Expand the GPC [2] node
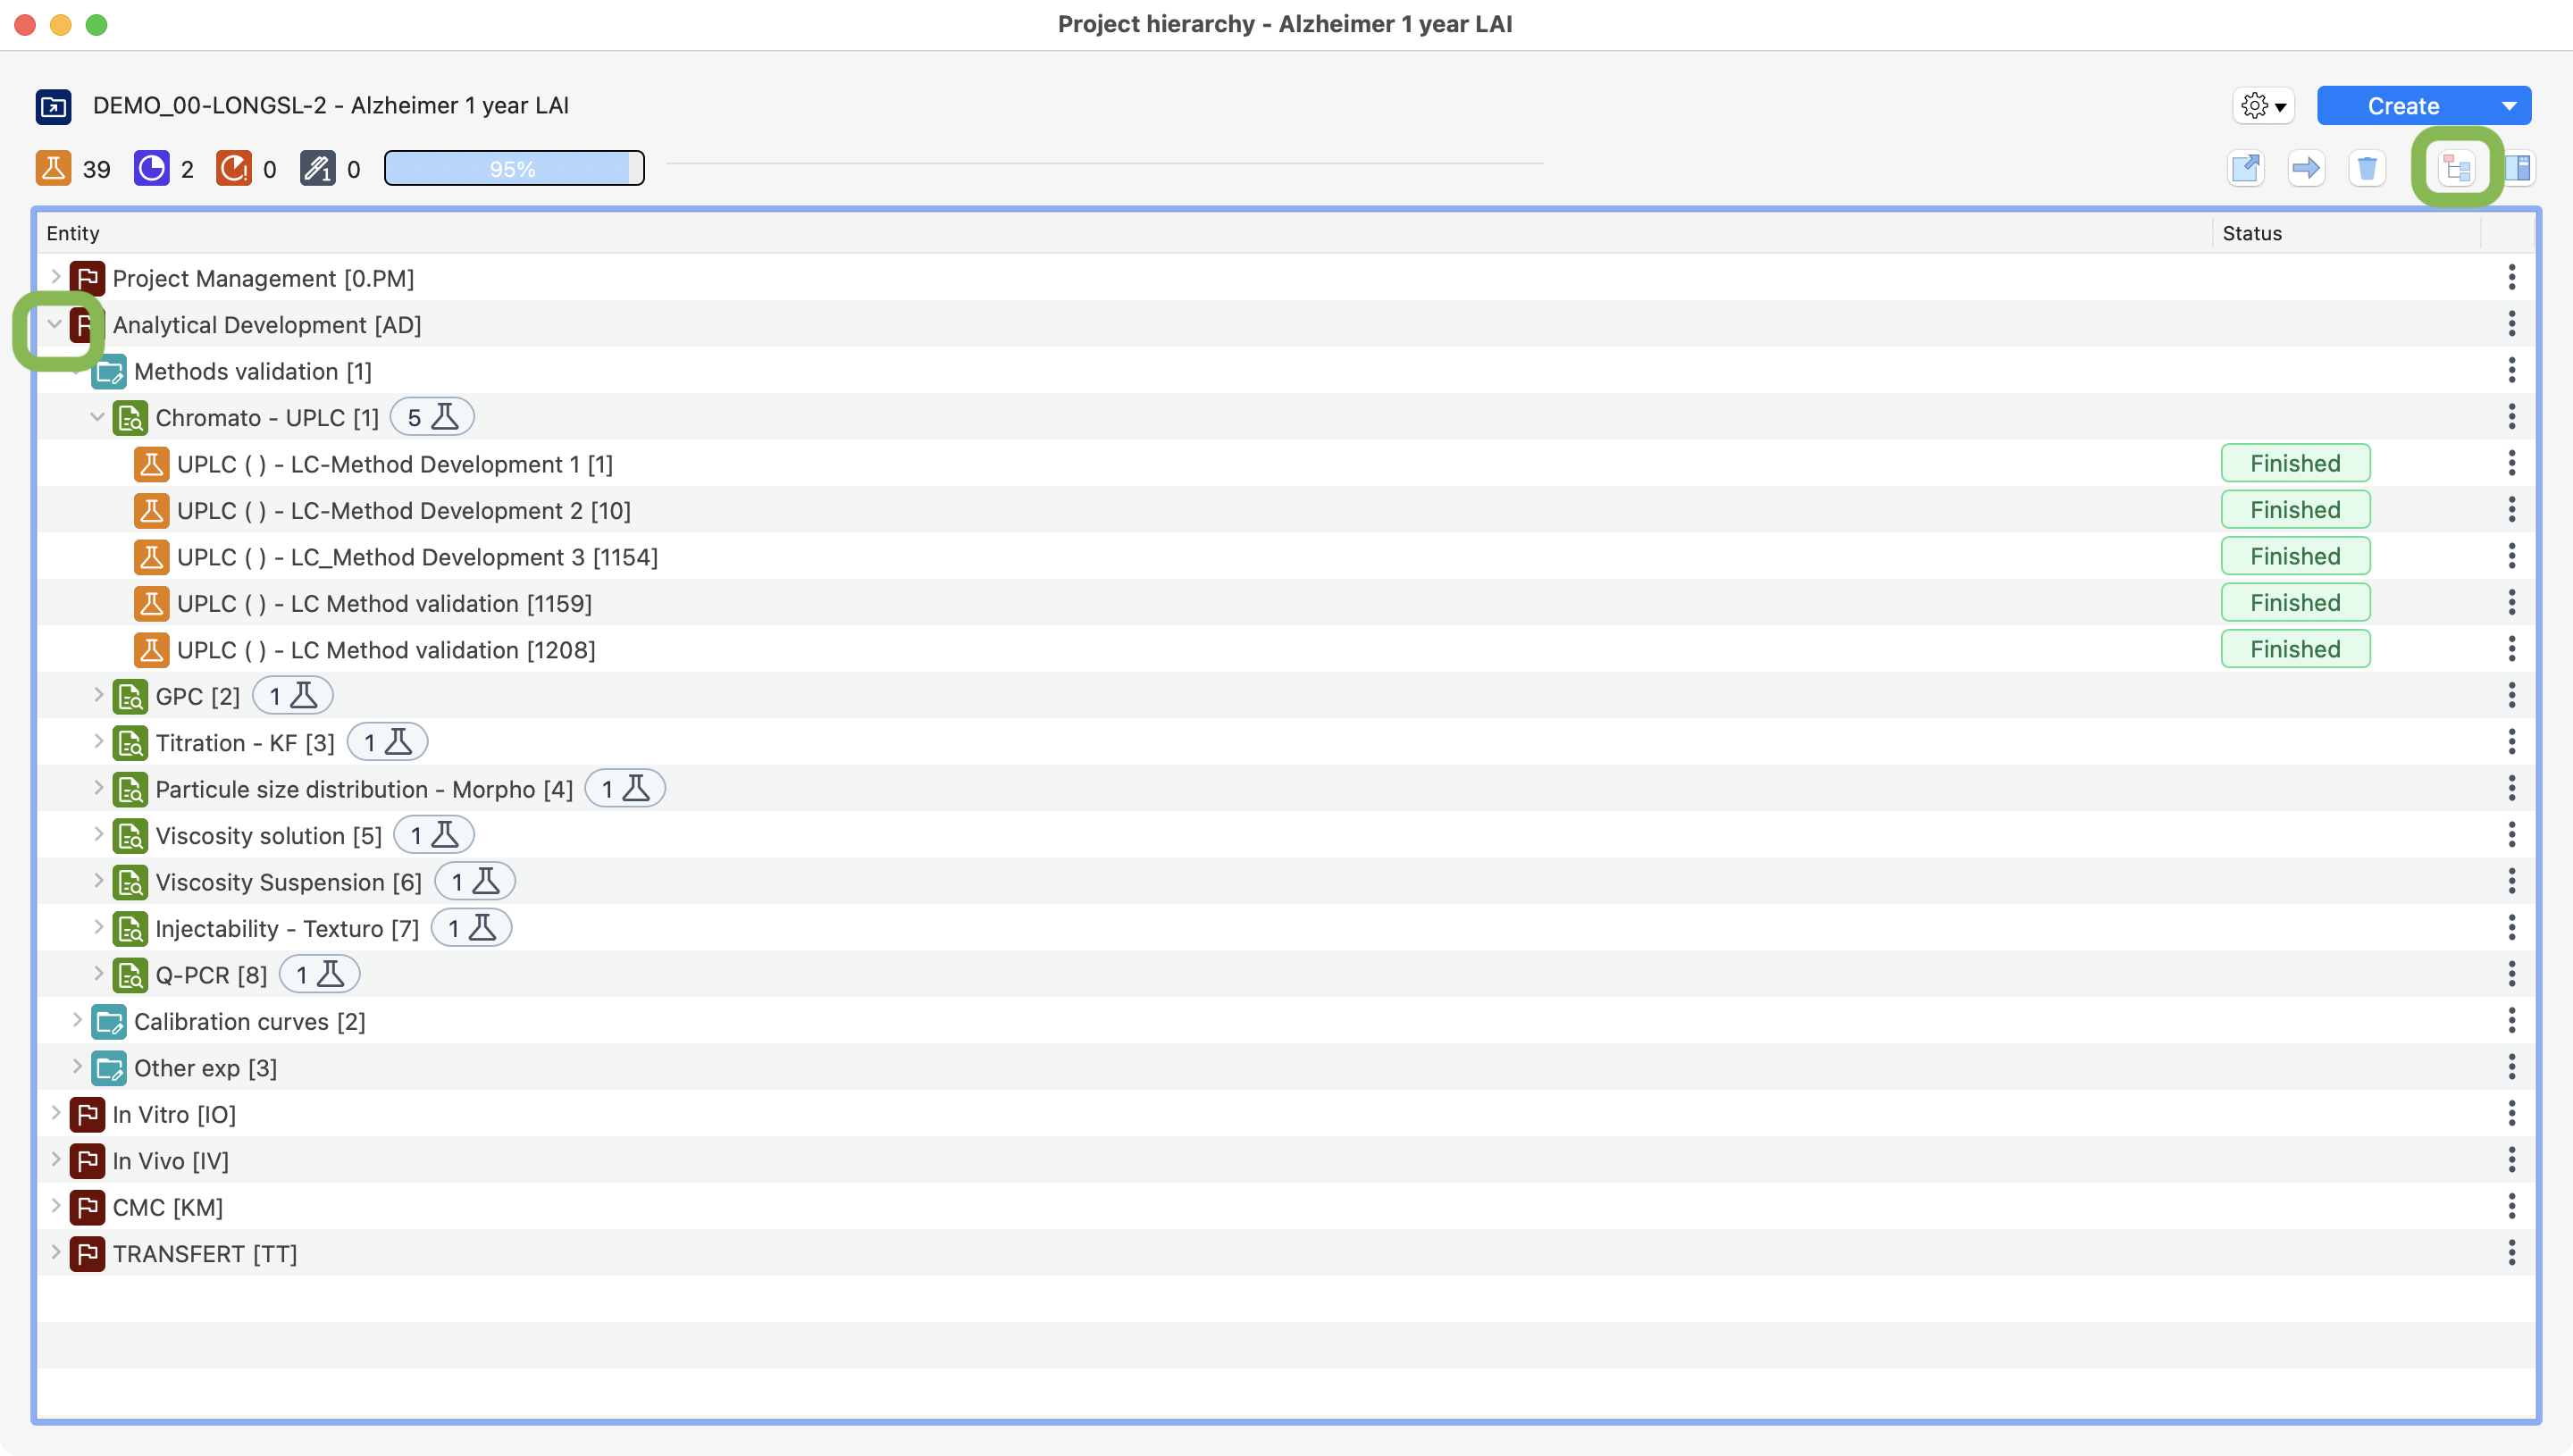This screenshot has height=1456, width=2573. point(98,695)
